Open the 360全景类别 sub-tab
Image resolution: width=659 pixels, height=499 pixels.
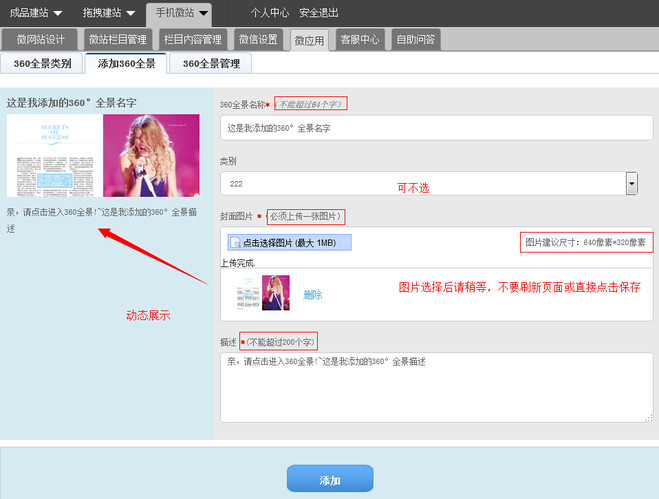41,63
